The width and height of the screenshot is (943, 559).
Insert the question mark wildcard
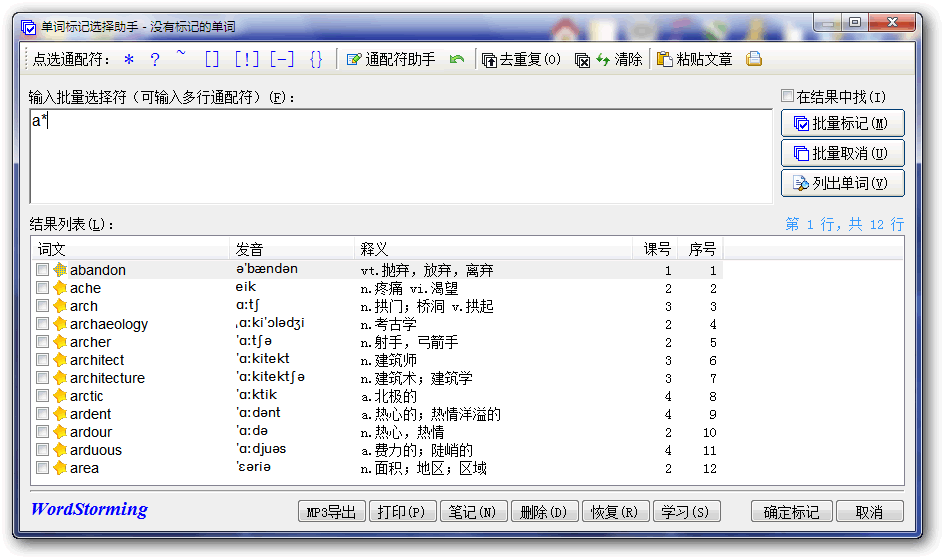[155, 60]
